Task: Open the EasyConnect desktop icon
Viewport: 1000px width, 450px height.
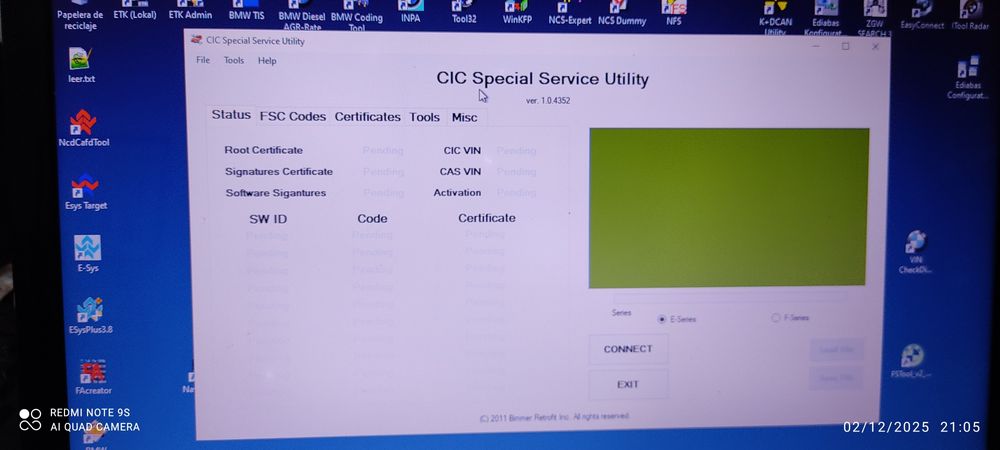Action: tap(922, 14)
